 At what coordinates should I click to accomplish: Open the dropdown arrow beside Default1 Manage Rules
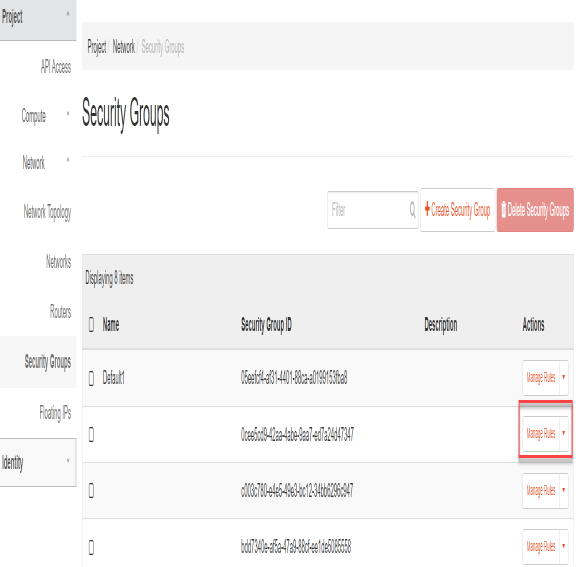pyautogui.click(x=564, y=378)
